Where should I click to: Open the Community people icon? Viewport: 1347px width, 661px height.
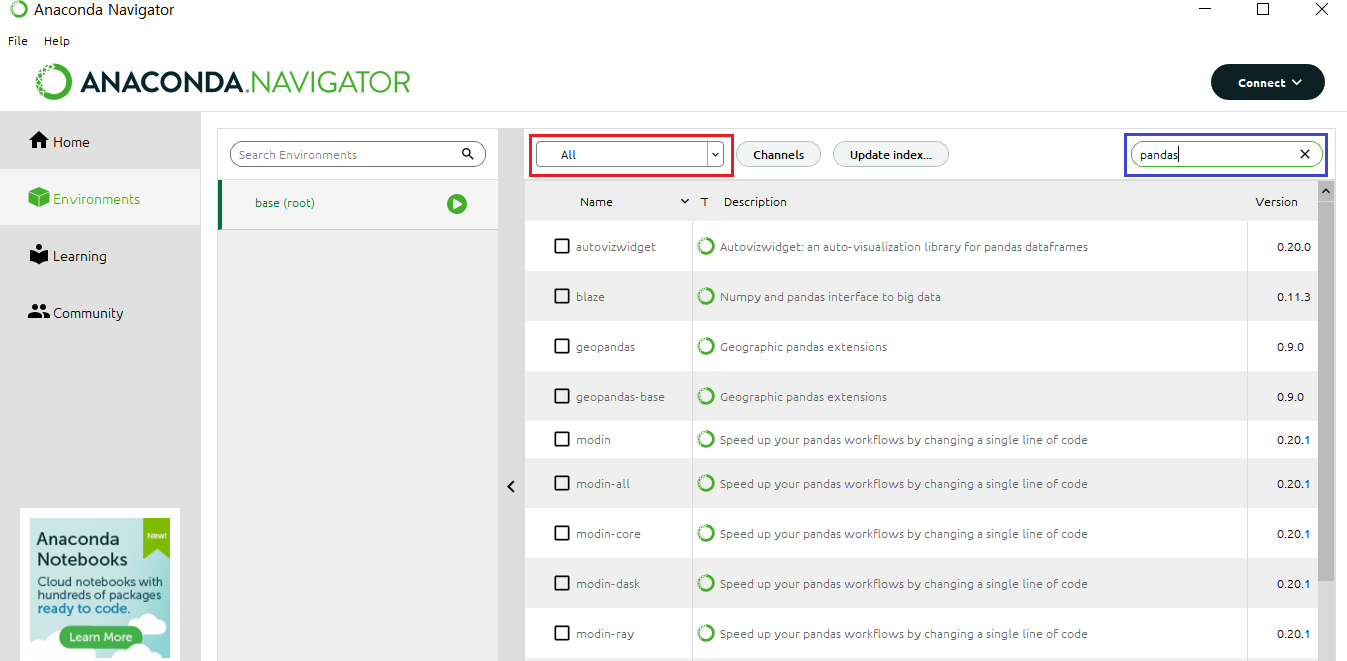click(39, 311)
